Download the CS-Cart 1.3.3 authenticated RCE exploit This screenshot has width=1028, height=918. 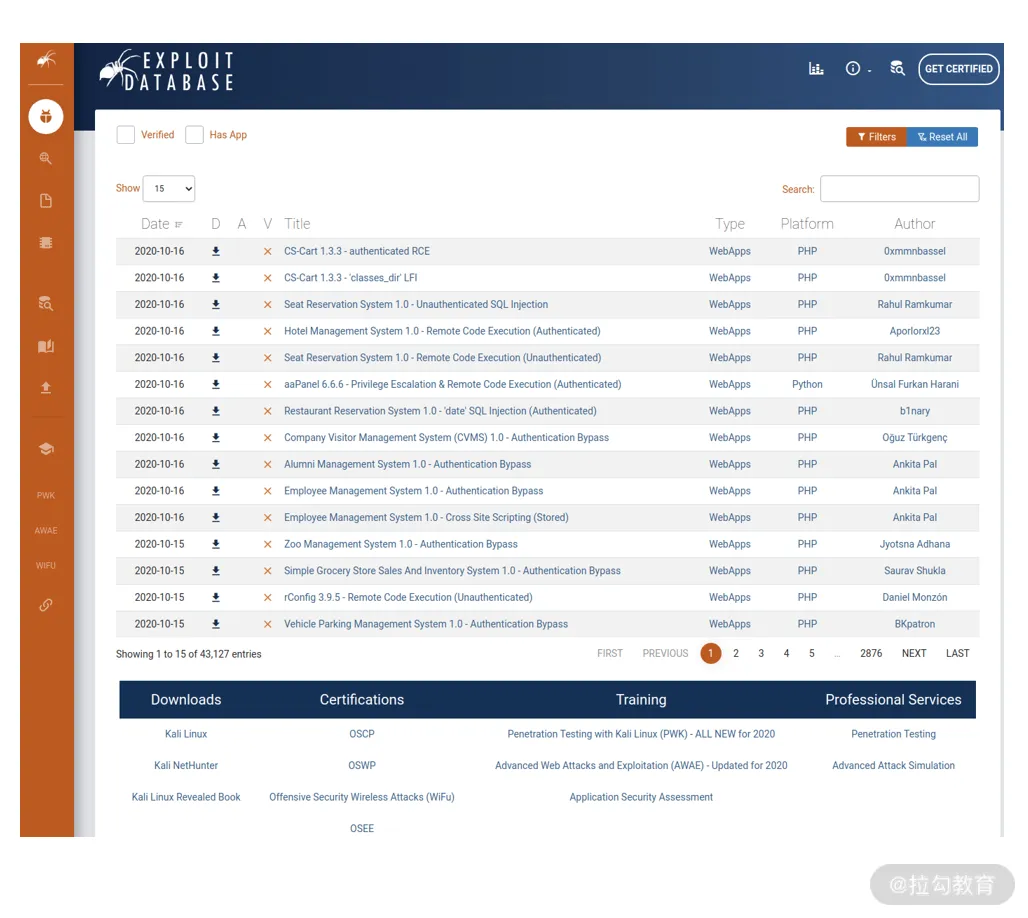coord(216,251)
